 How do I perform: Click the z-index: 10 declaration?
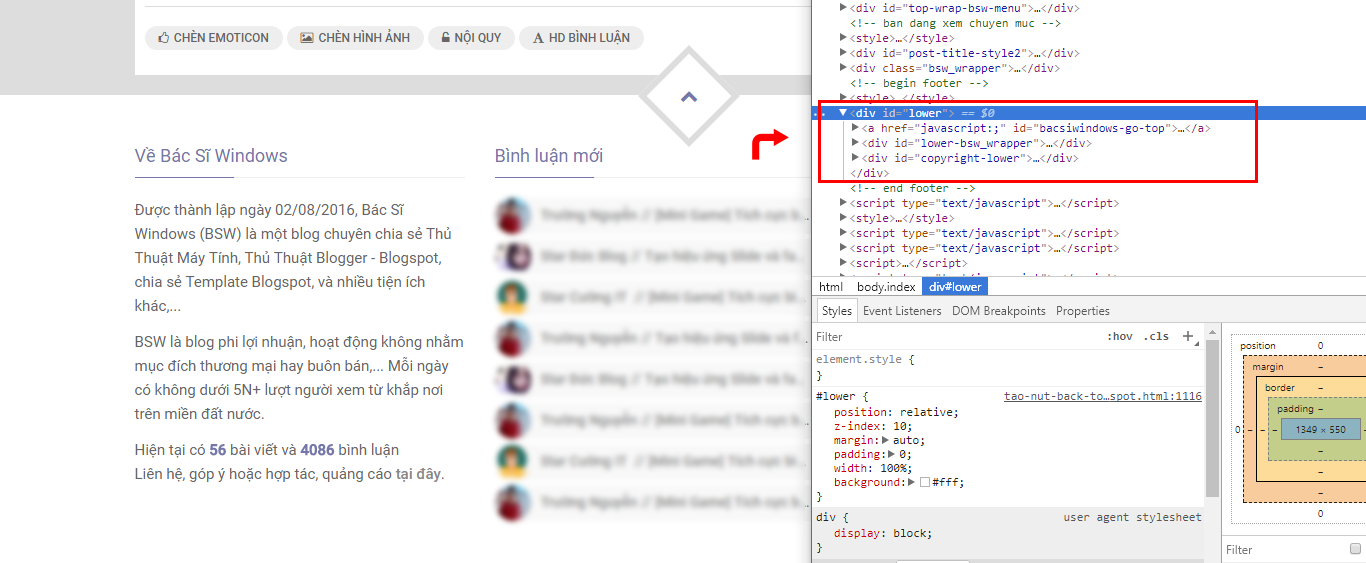coord(872,426)
